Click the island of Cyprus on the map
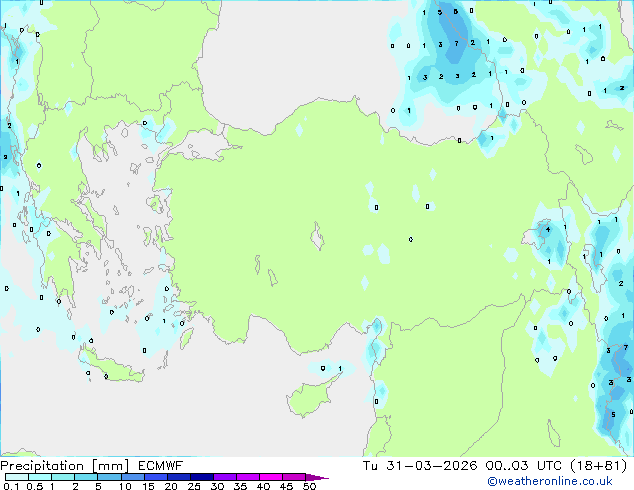This screenshot has width=634, height=490. point(309,398)
